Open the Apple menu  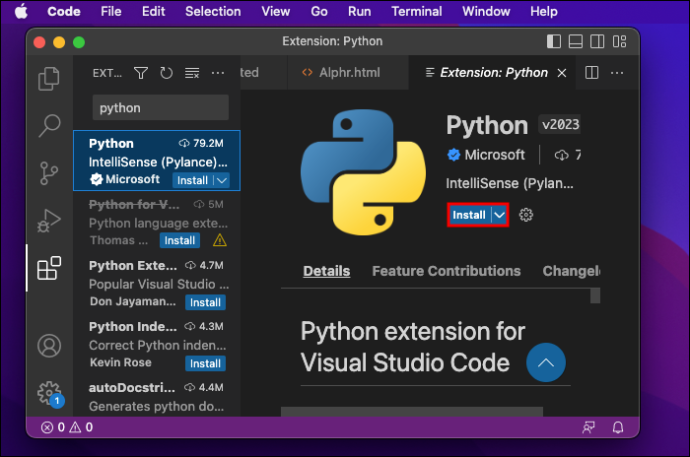tap(21, 11)
